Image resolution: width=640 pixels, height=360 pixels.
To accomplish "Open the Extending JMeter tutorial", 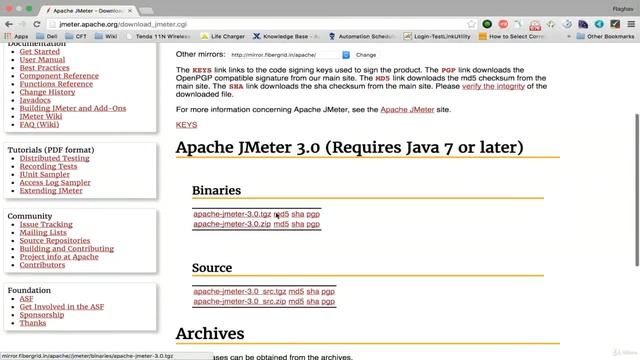I will point(51,191).
